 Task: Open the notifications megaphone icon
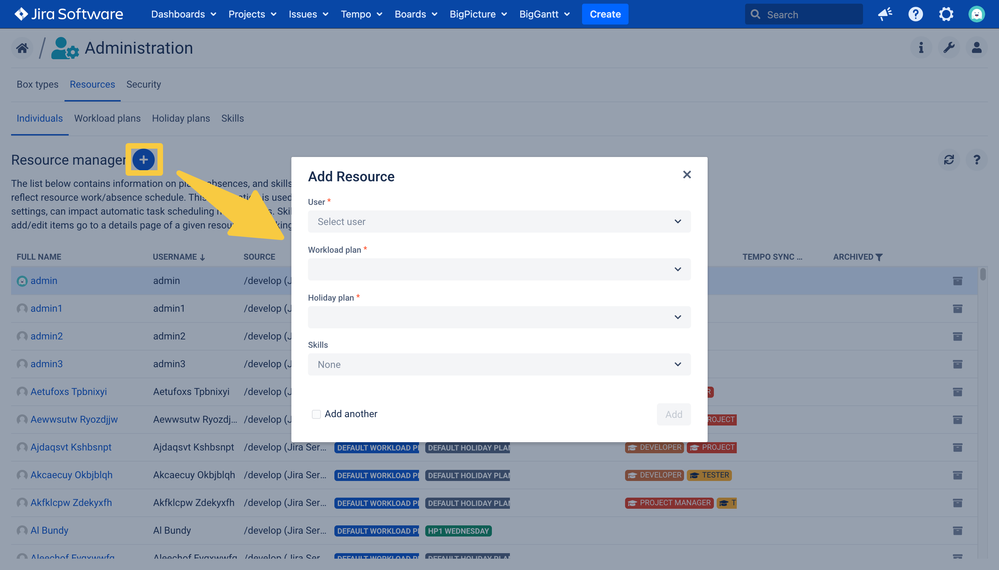pos(885,14)
